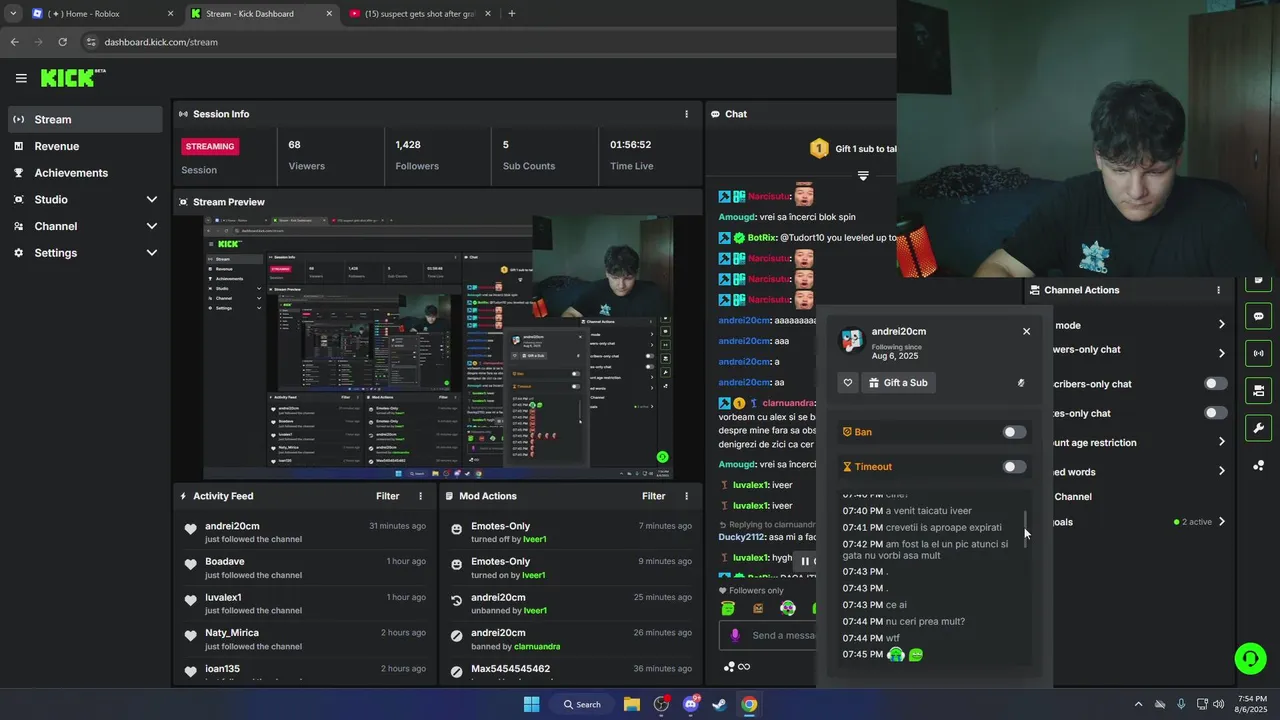Expand followers-only chat chevron
The image size is (1280, 720).
click(x=1221, y=353)
